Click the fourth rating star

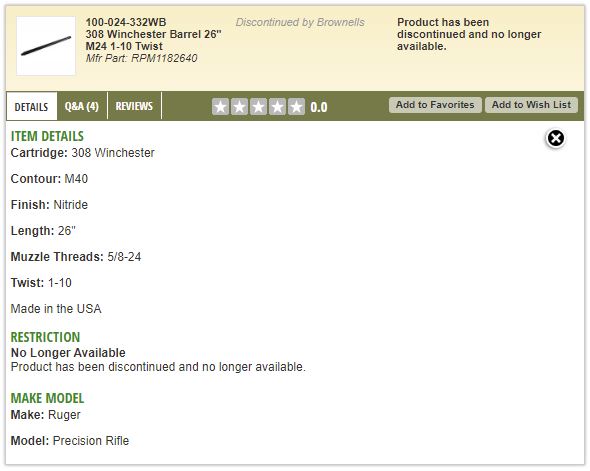277,107
